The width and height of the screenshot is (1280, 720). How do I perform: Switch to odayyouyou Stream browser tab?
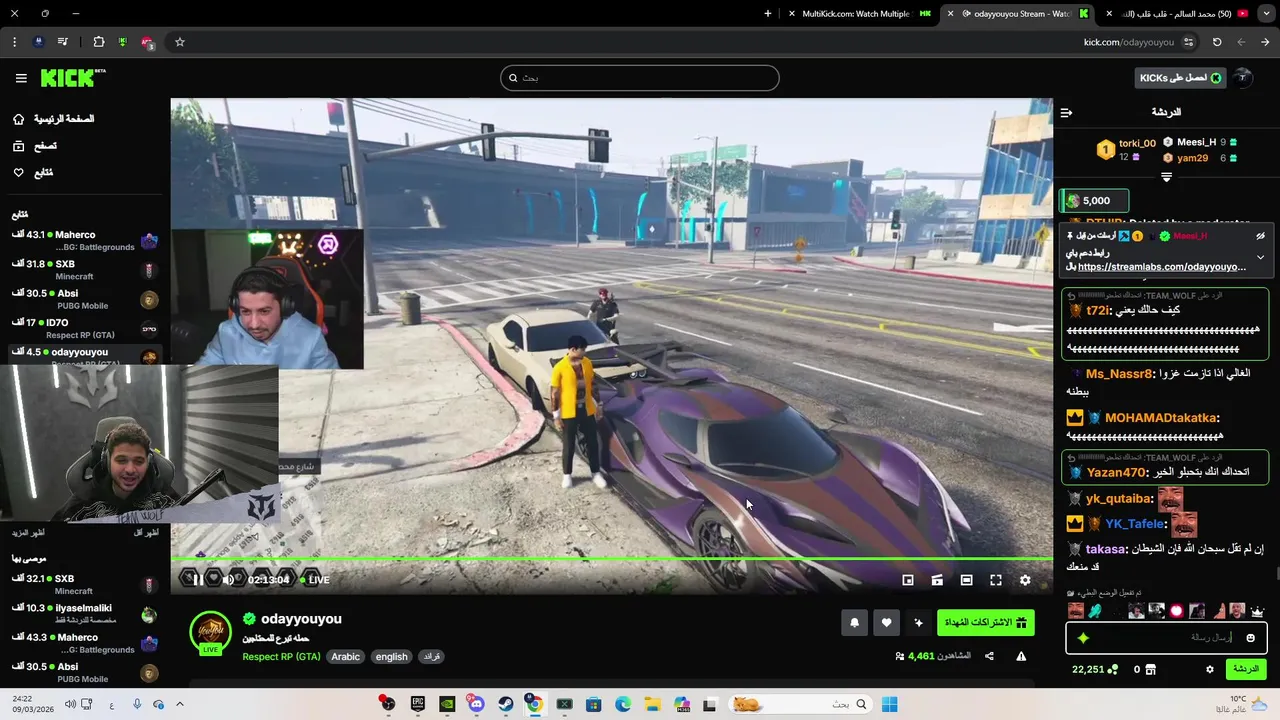click(1020, 14)
